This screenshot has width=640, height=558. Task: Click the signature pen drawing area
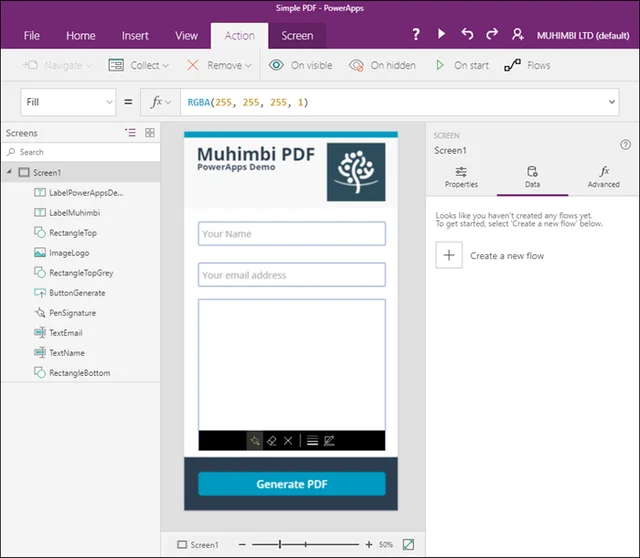[291, 365]
